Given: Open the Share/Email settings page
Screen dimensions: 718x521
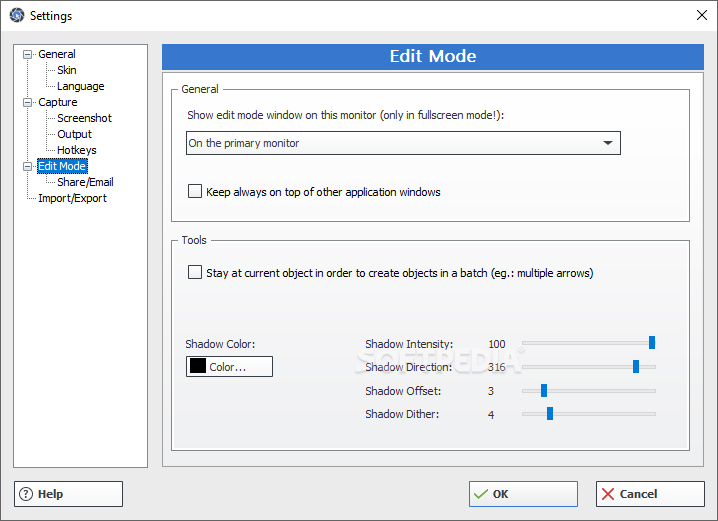Looking at the screenshot, I should (x=85, y=182).
